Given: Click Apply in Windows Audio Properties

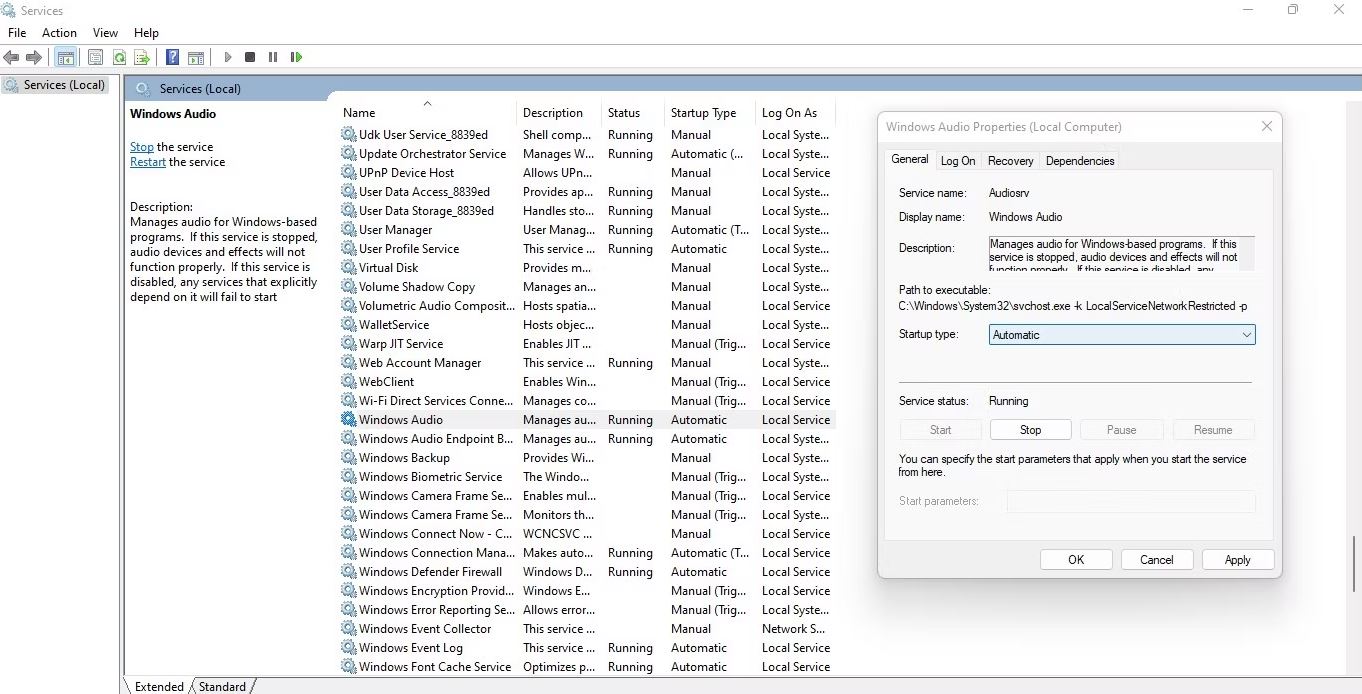Looking at the screenshot, I should pyautogui.click(x=1238, y=560).
